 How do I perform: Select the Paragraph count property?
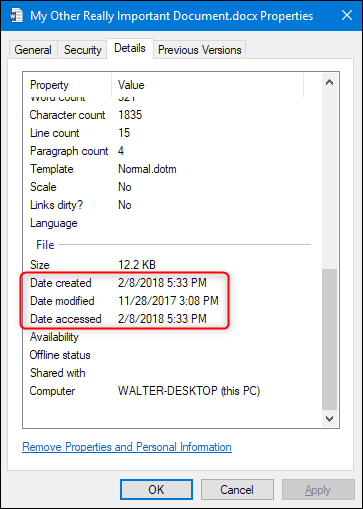tap(69, 151)
